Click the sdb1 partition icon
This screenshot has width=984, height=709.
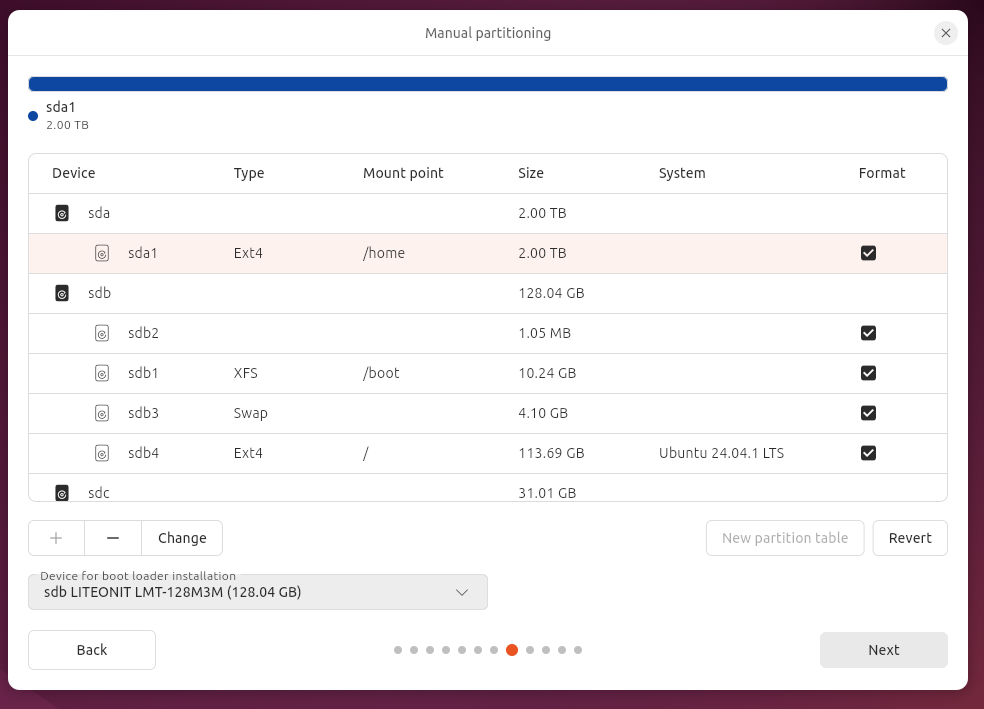(102, 373)
